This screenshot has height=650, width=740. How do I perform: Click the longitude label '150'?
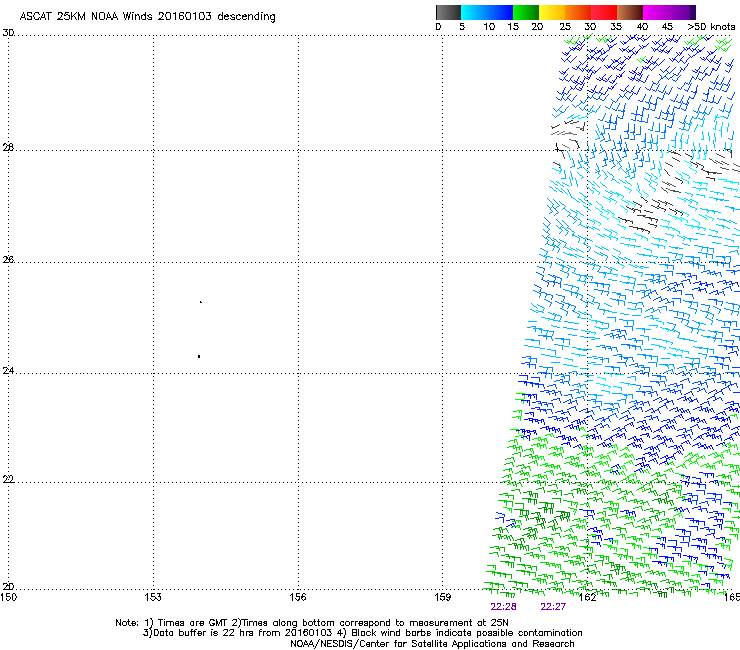coord(8,598)
